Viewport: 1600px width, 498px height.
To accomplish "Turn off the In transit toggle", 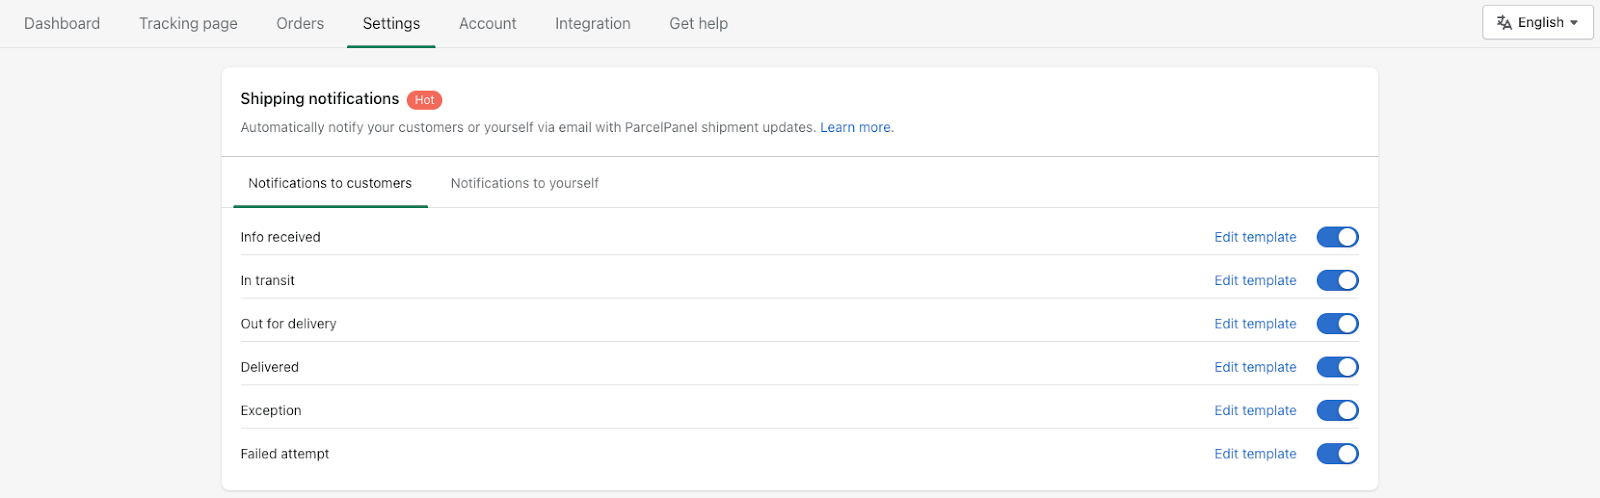I will tap(1337, 280).
